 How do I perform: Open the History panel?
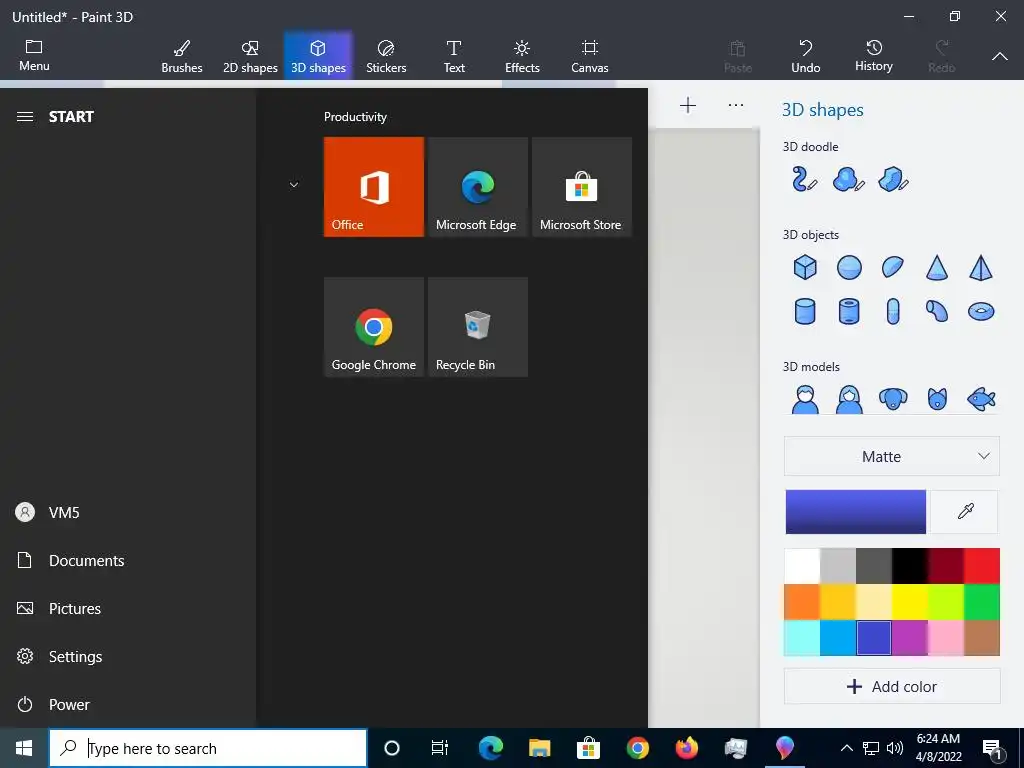(873, 56)
